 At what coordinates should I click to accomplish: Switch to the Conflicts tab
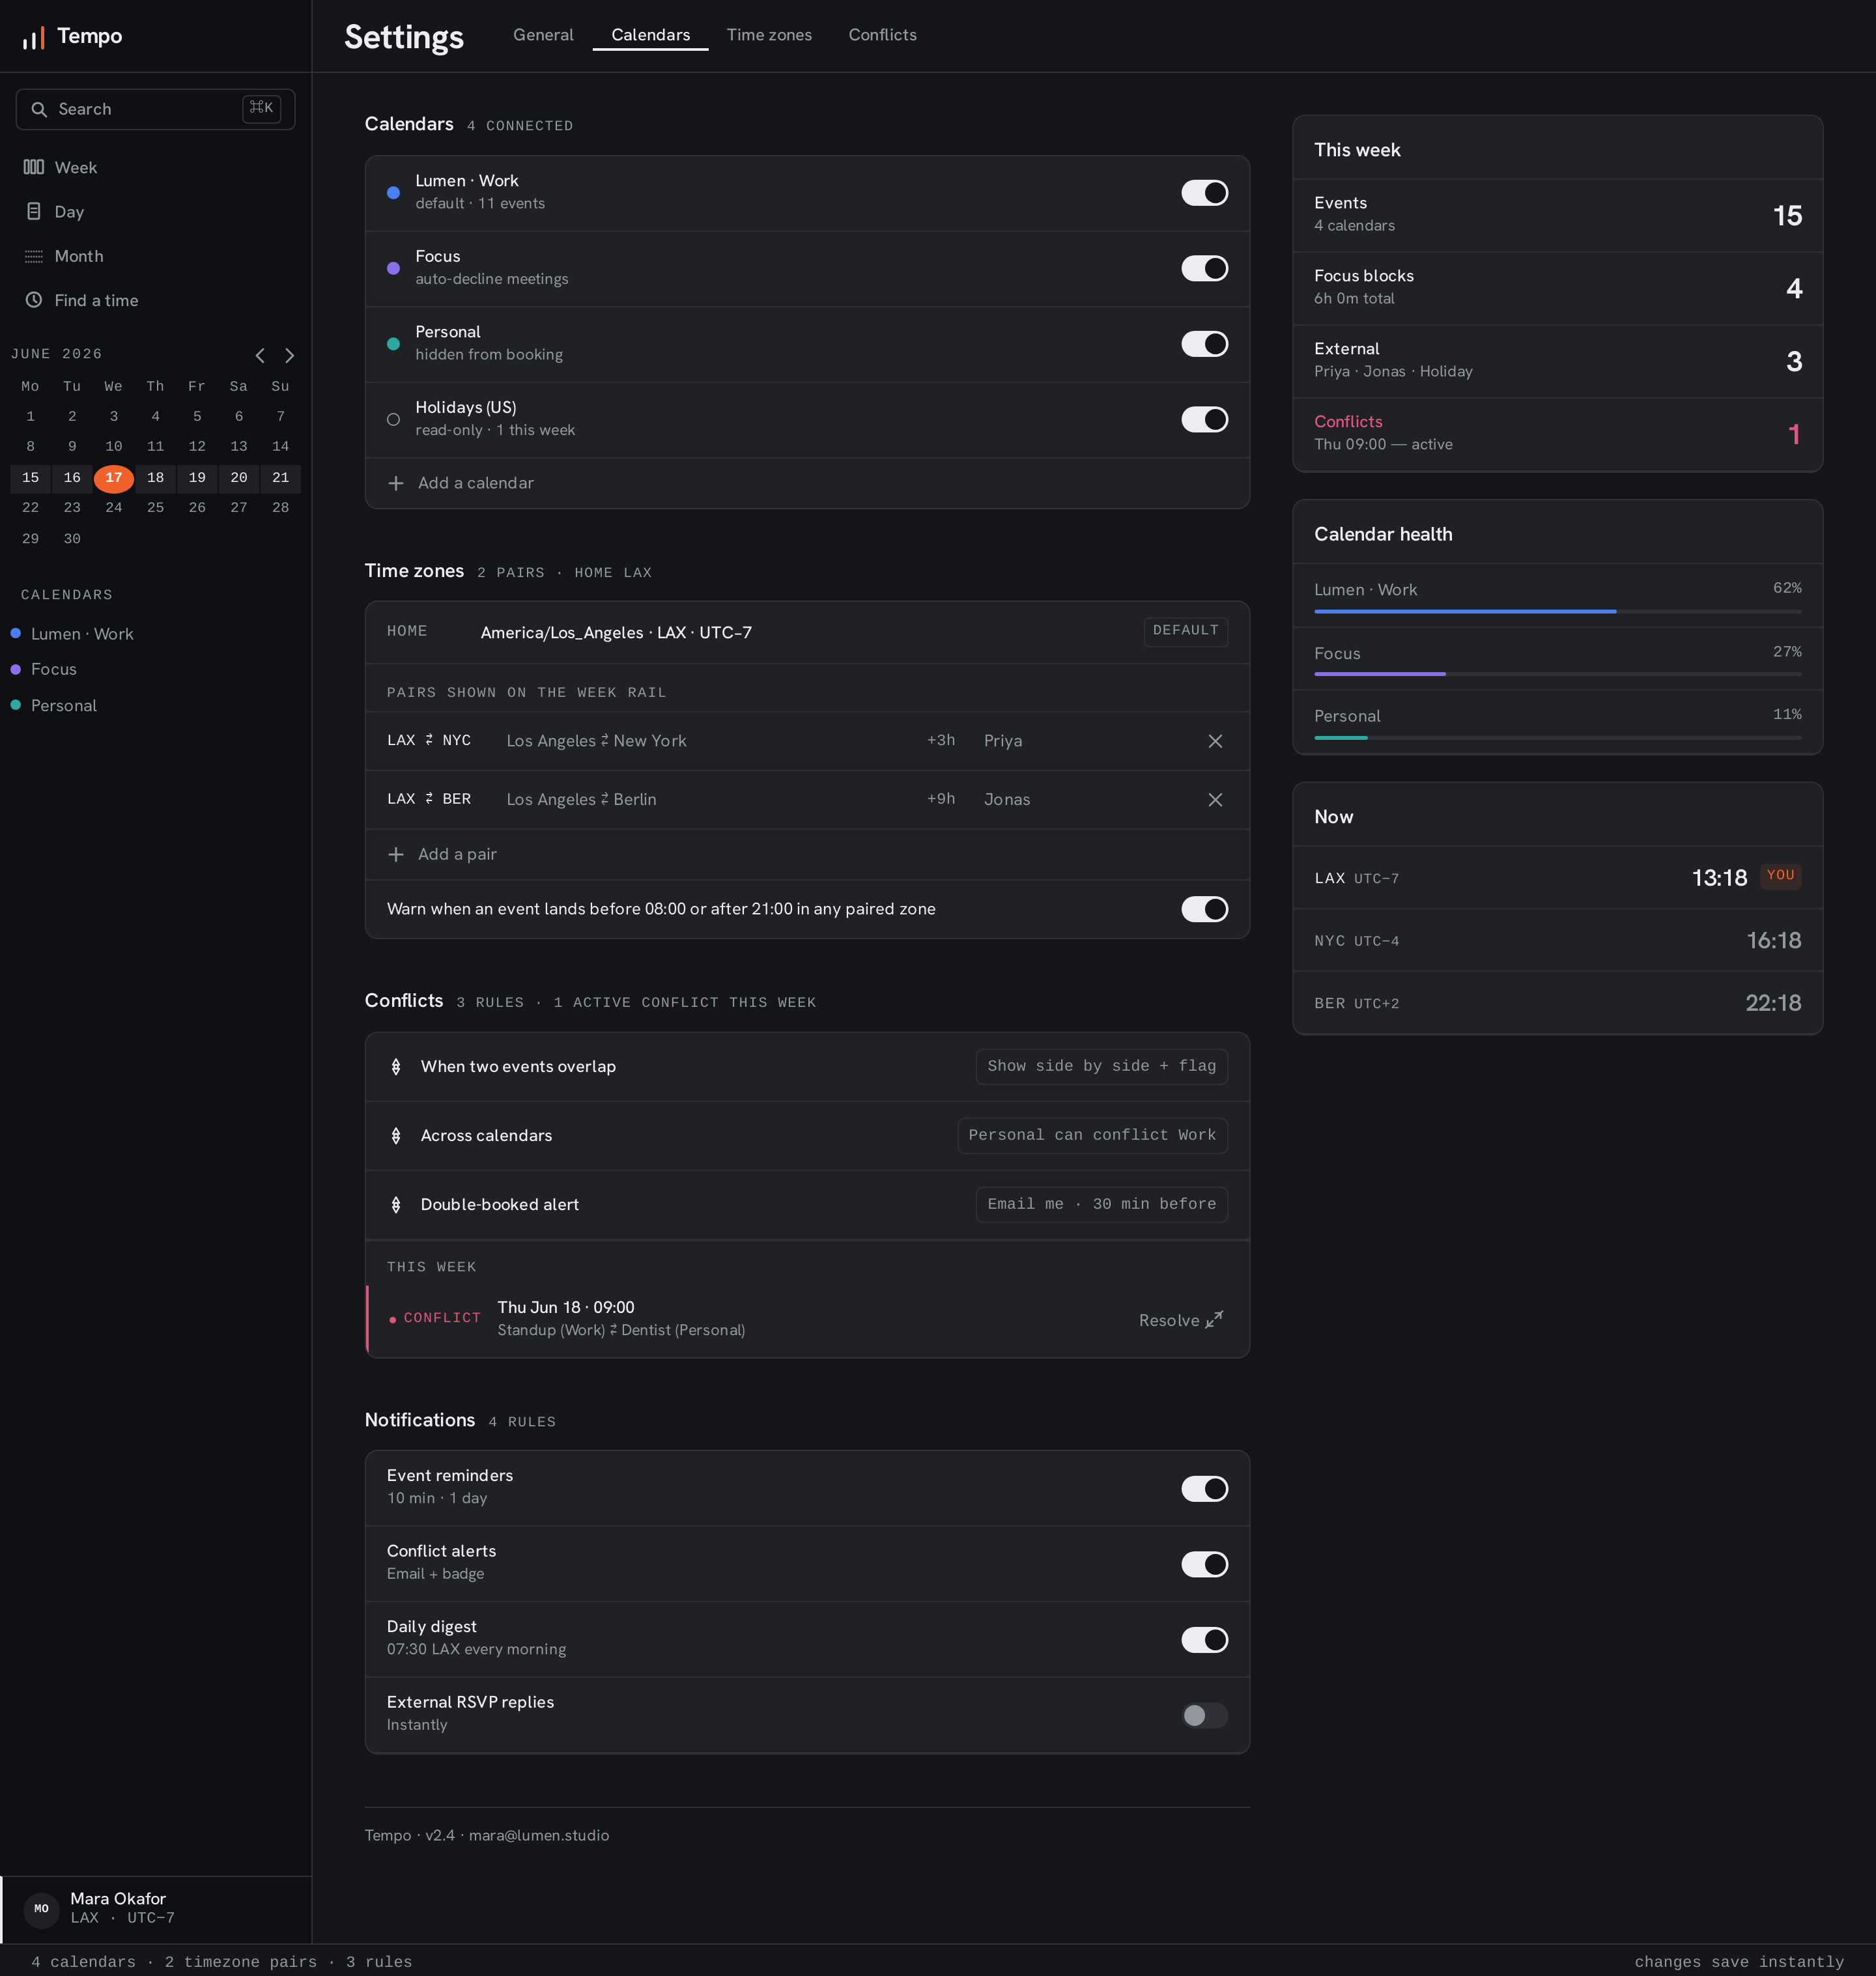(x=882, y=35)
